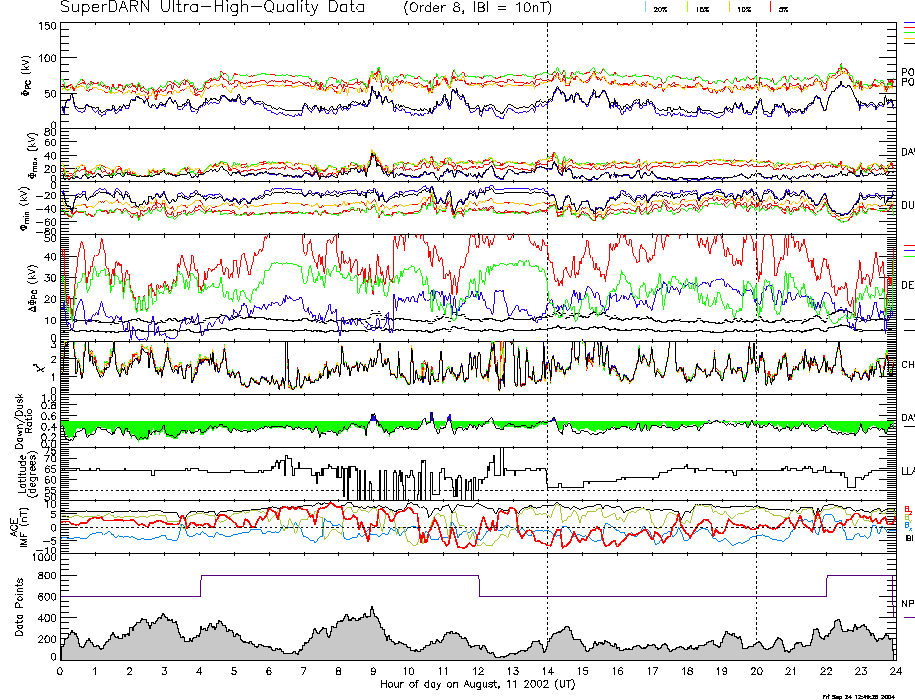The height and width of the screenshot is (700, 915).
Task: Click the 20% legend label at top
Action: 660,9
